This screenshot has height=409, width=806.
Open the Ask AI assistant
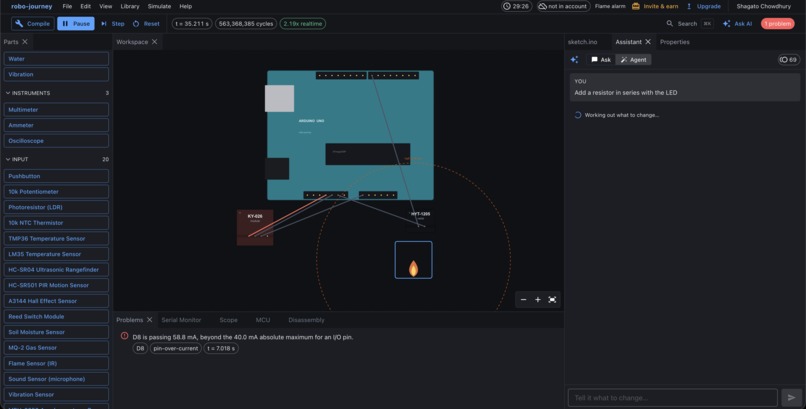point(737,24)
